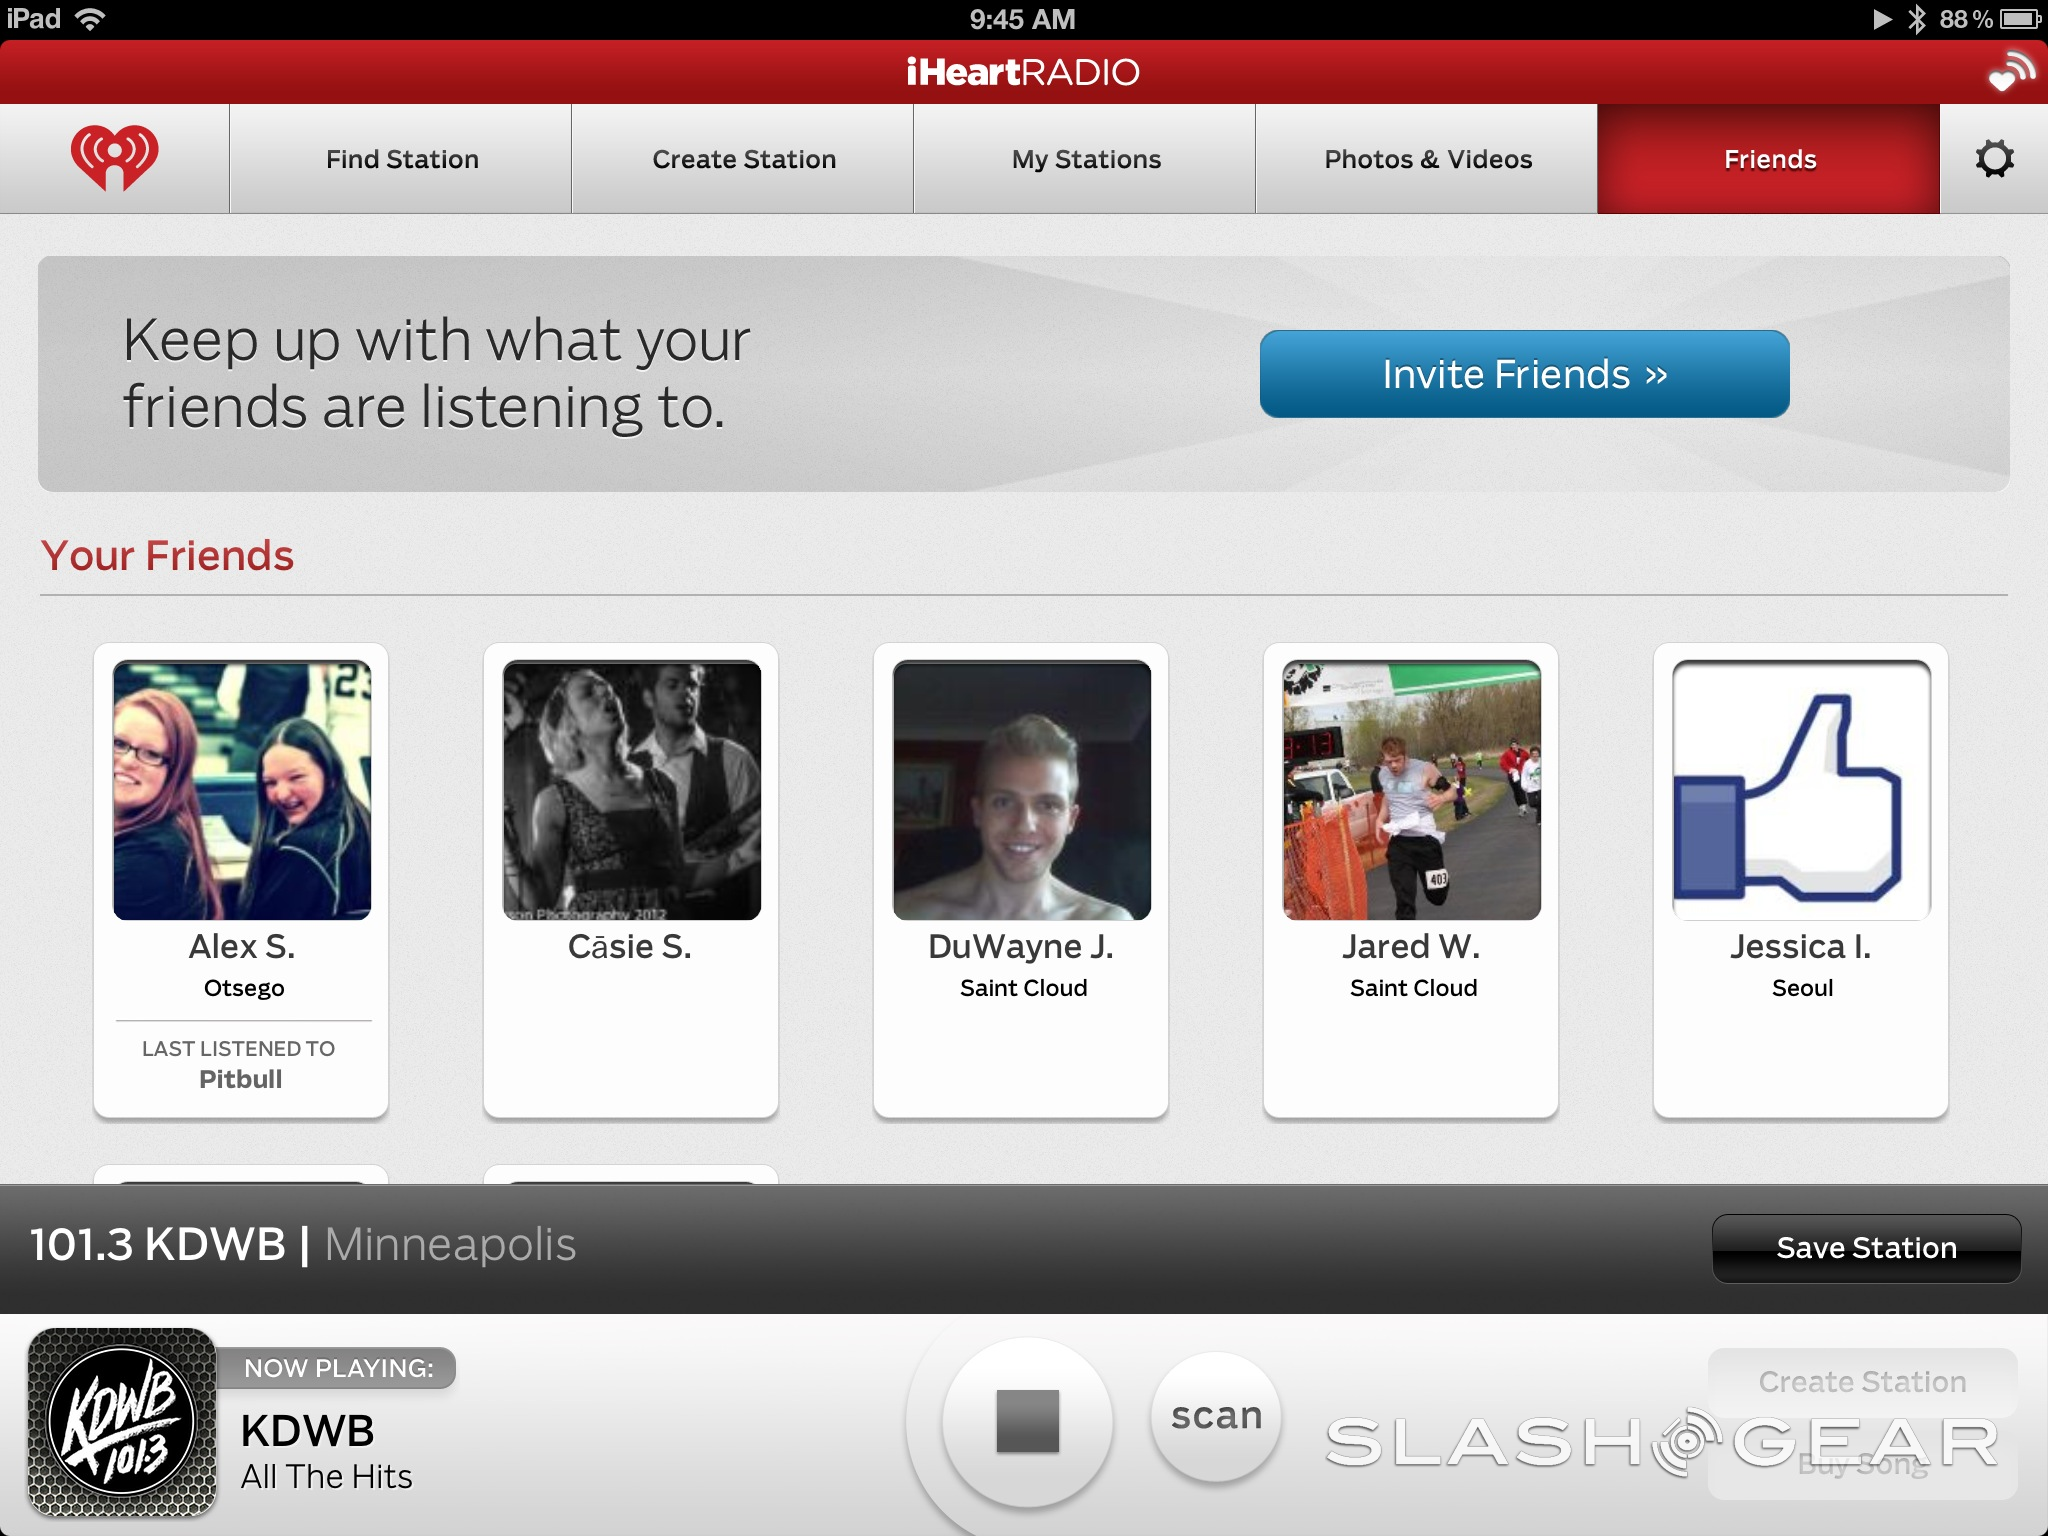Open Alex S.'s profile photo

coord(242,790)
